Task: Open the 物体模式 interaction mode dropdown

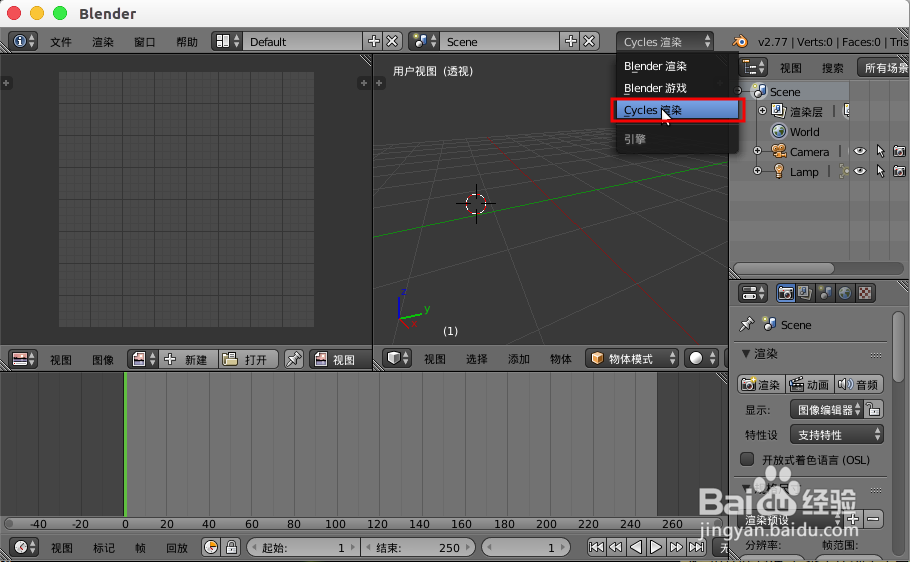Action: coord(632,358)
